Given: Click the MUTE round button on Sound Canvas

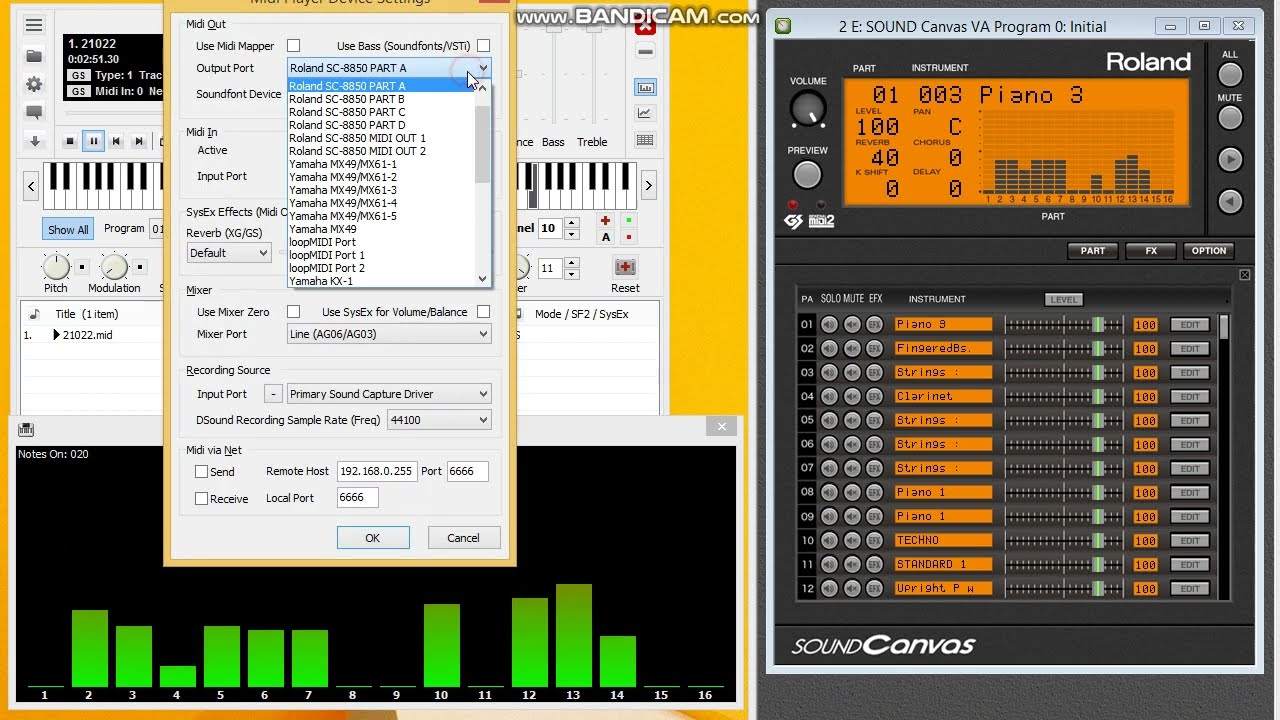Looking at the screenshot, I should [x=1230, y=117].
